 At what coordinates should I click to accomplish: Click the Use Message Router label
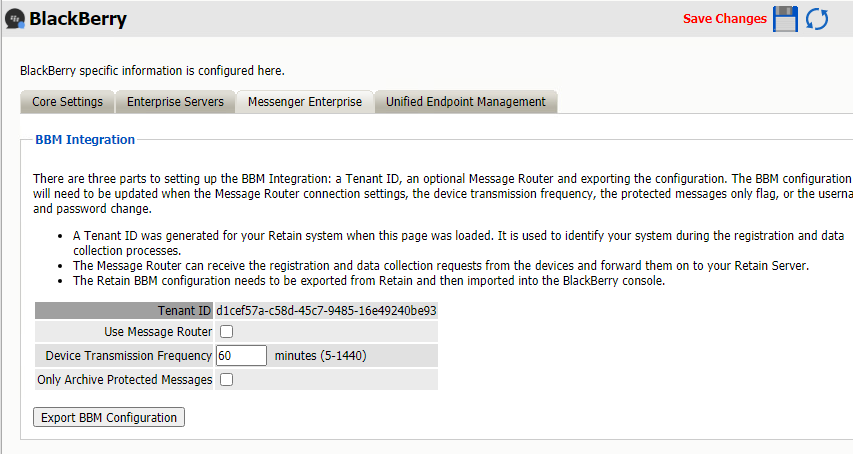tap(158, 332)
